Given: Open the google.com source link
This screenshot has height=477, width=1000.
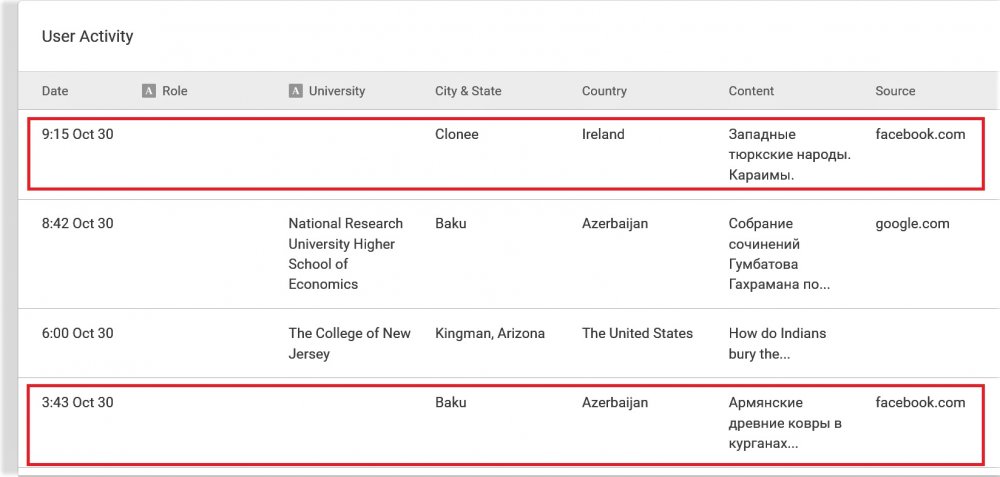Looking at the screenshot, I should pos(912,224).
